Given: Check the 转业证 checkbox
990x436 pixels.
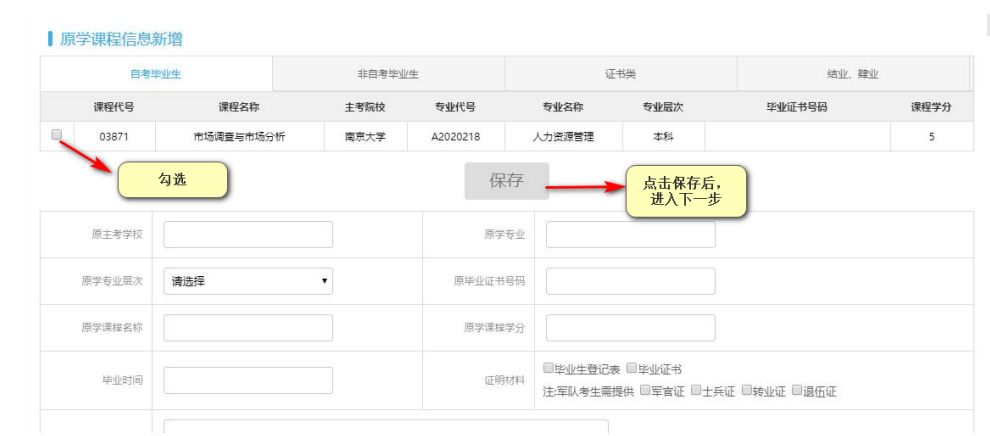Looking at the screenshot, I should [x=746, y=390].
